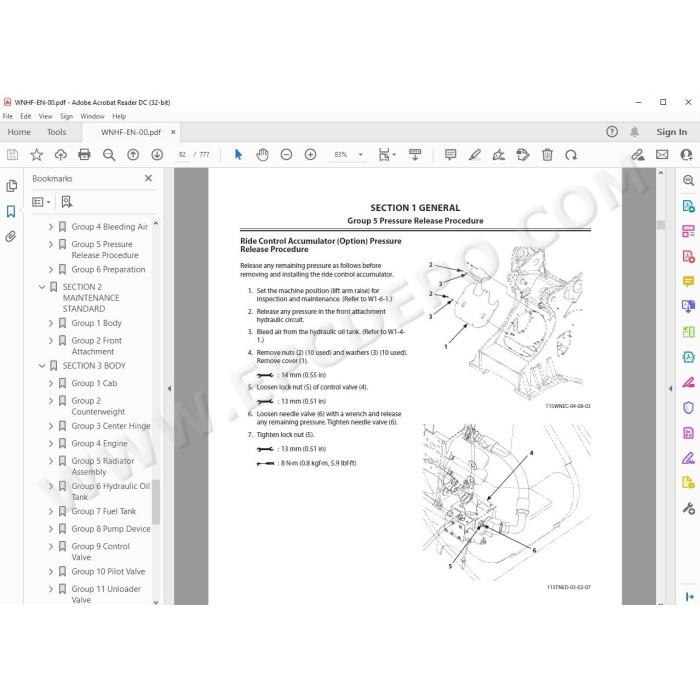Click the Sign document pen icon
This screenshot has height=700, width=700.
[x=499, y=155]
